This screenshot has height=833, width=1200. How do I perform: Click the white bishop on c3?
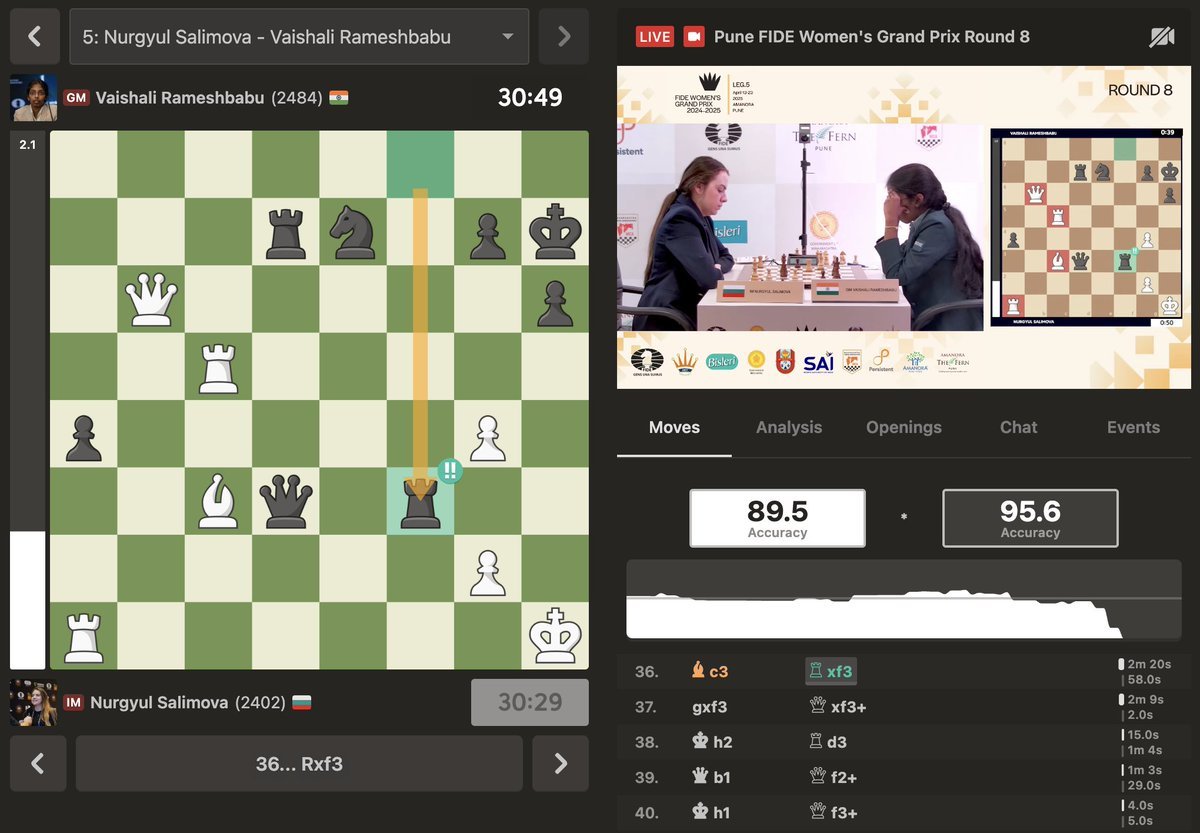click(x=218, y=500)
